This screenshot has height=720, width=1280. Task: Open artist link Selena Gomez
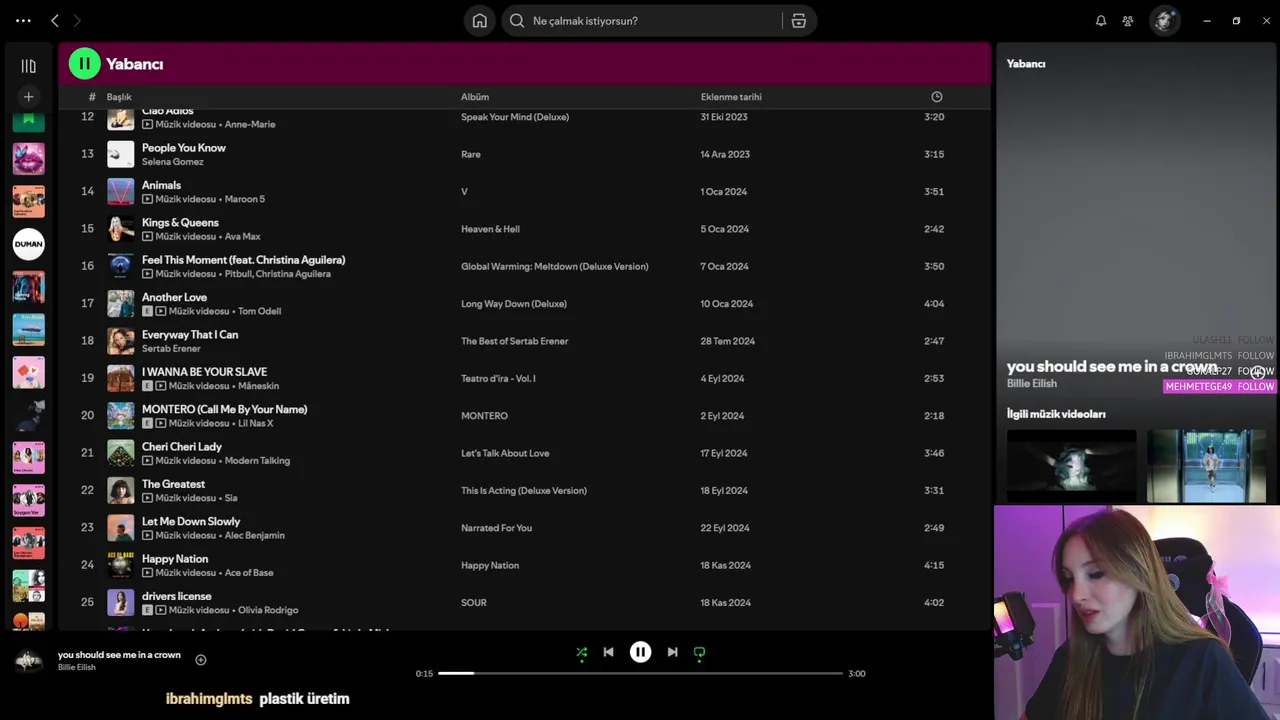coord(172,161)
